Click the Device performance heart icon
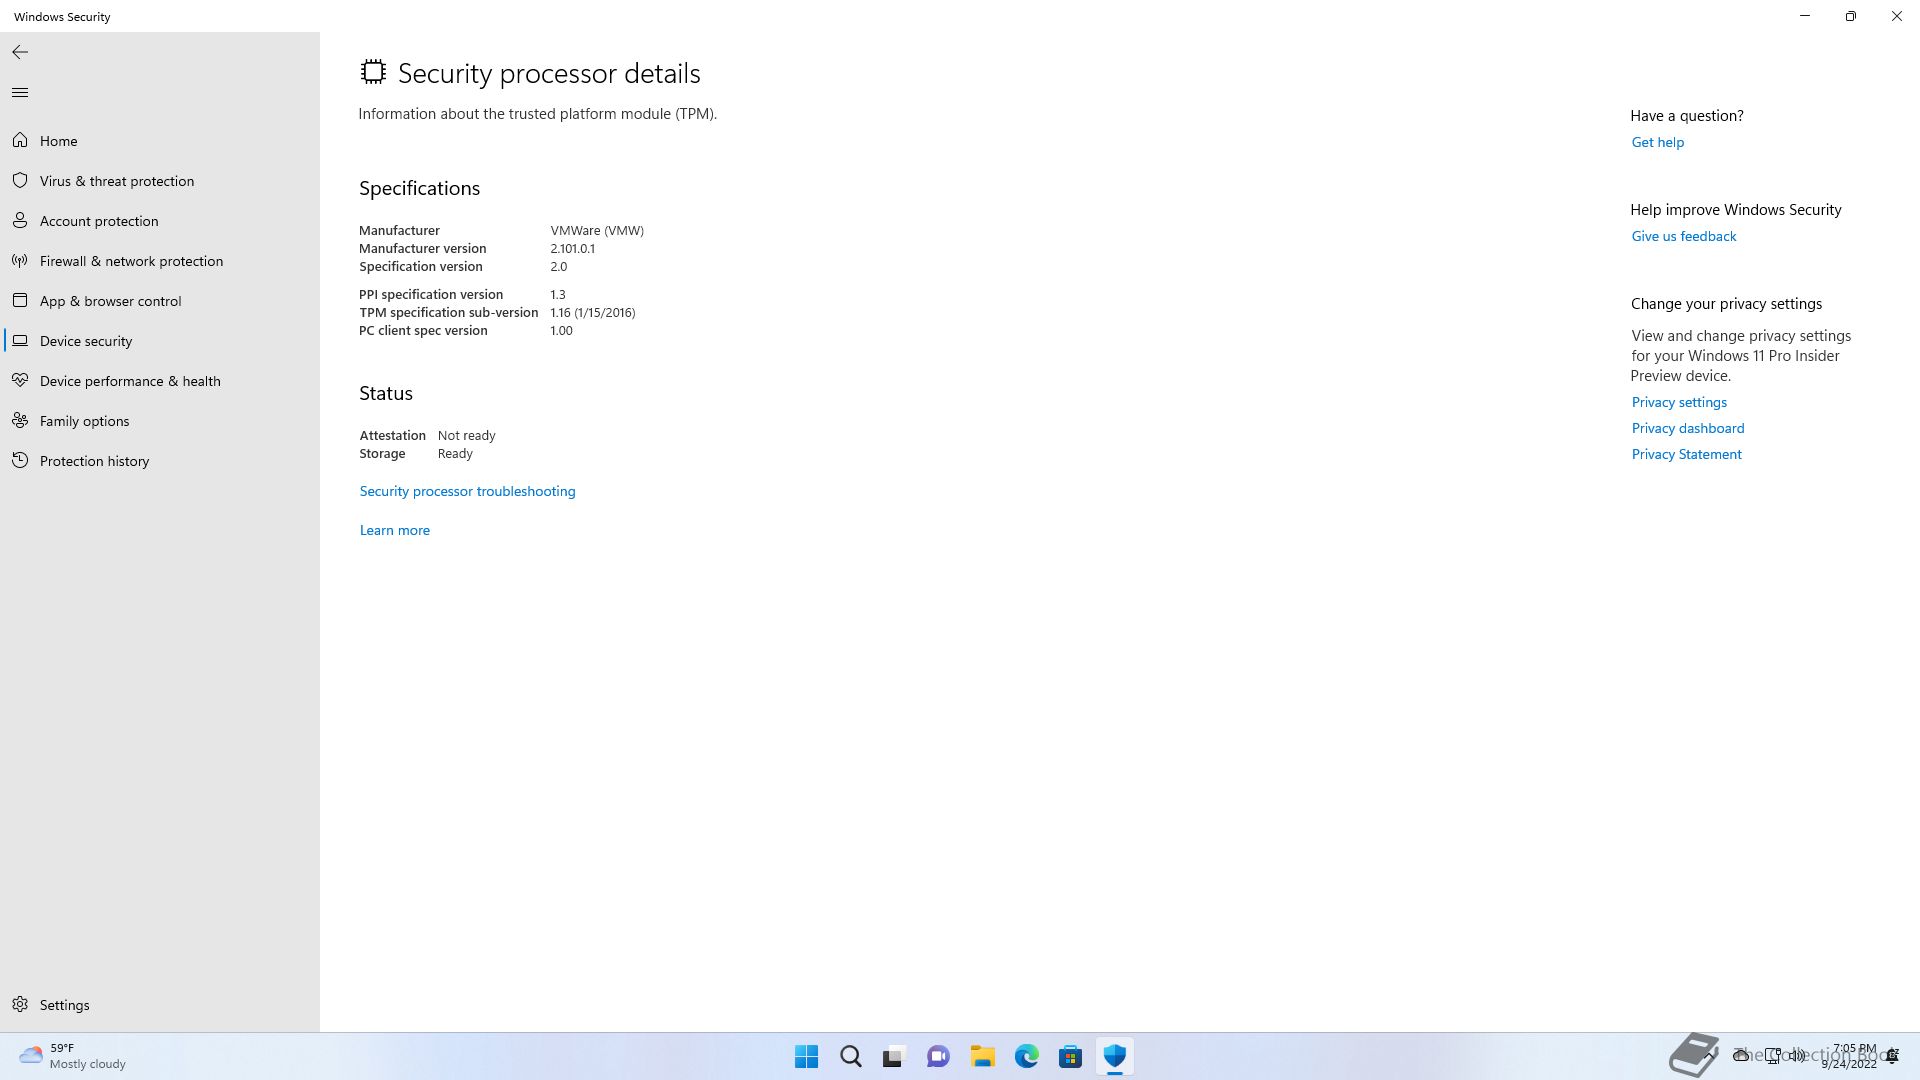 click(20, 381)
